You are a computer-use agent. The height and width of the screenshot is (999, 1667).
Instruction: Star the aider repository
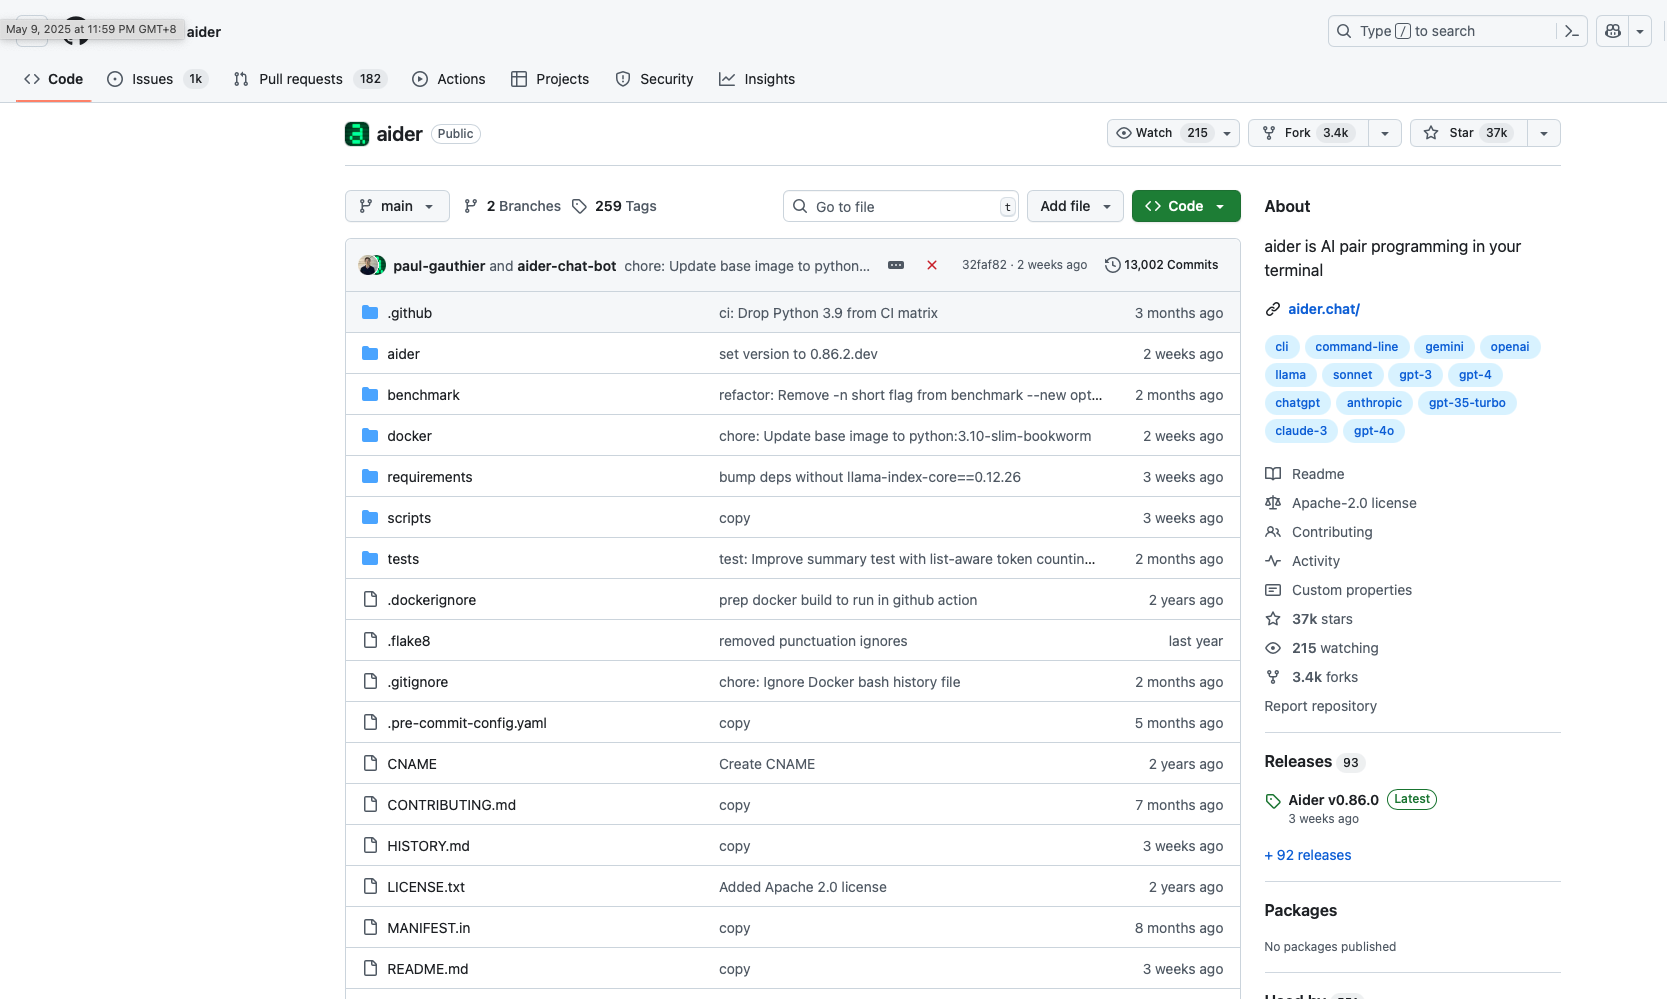(1468, 133)
